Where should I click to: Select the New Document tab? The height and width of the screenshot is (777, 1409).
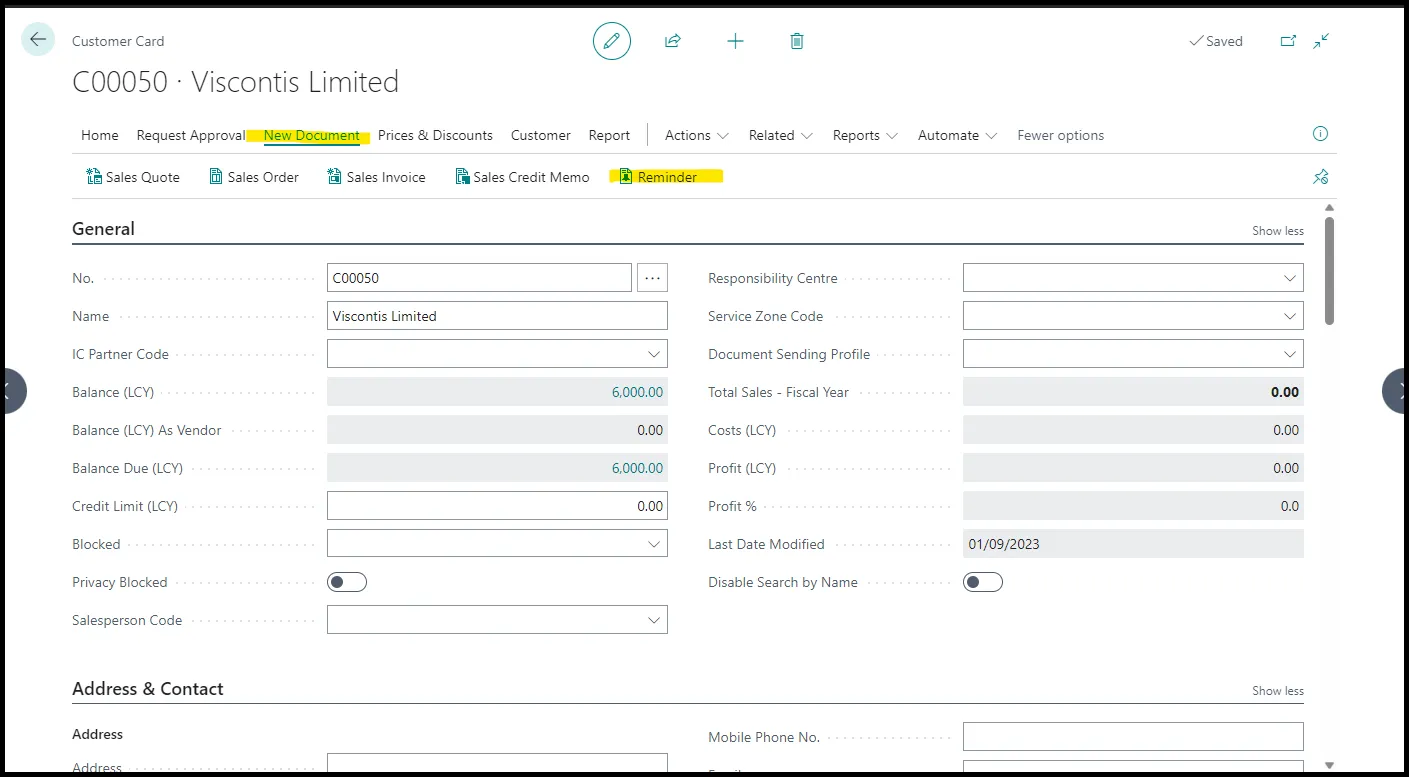coord(312,135)
